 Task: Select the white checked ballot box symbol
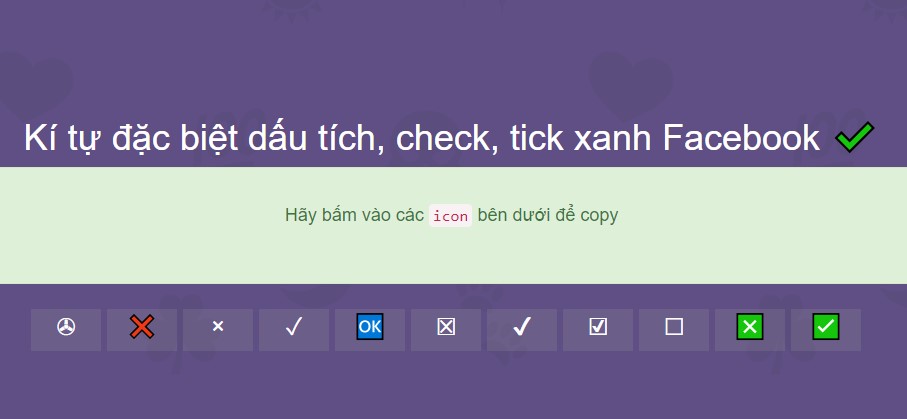coord(598,327)
